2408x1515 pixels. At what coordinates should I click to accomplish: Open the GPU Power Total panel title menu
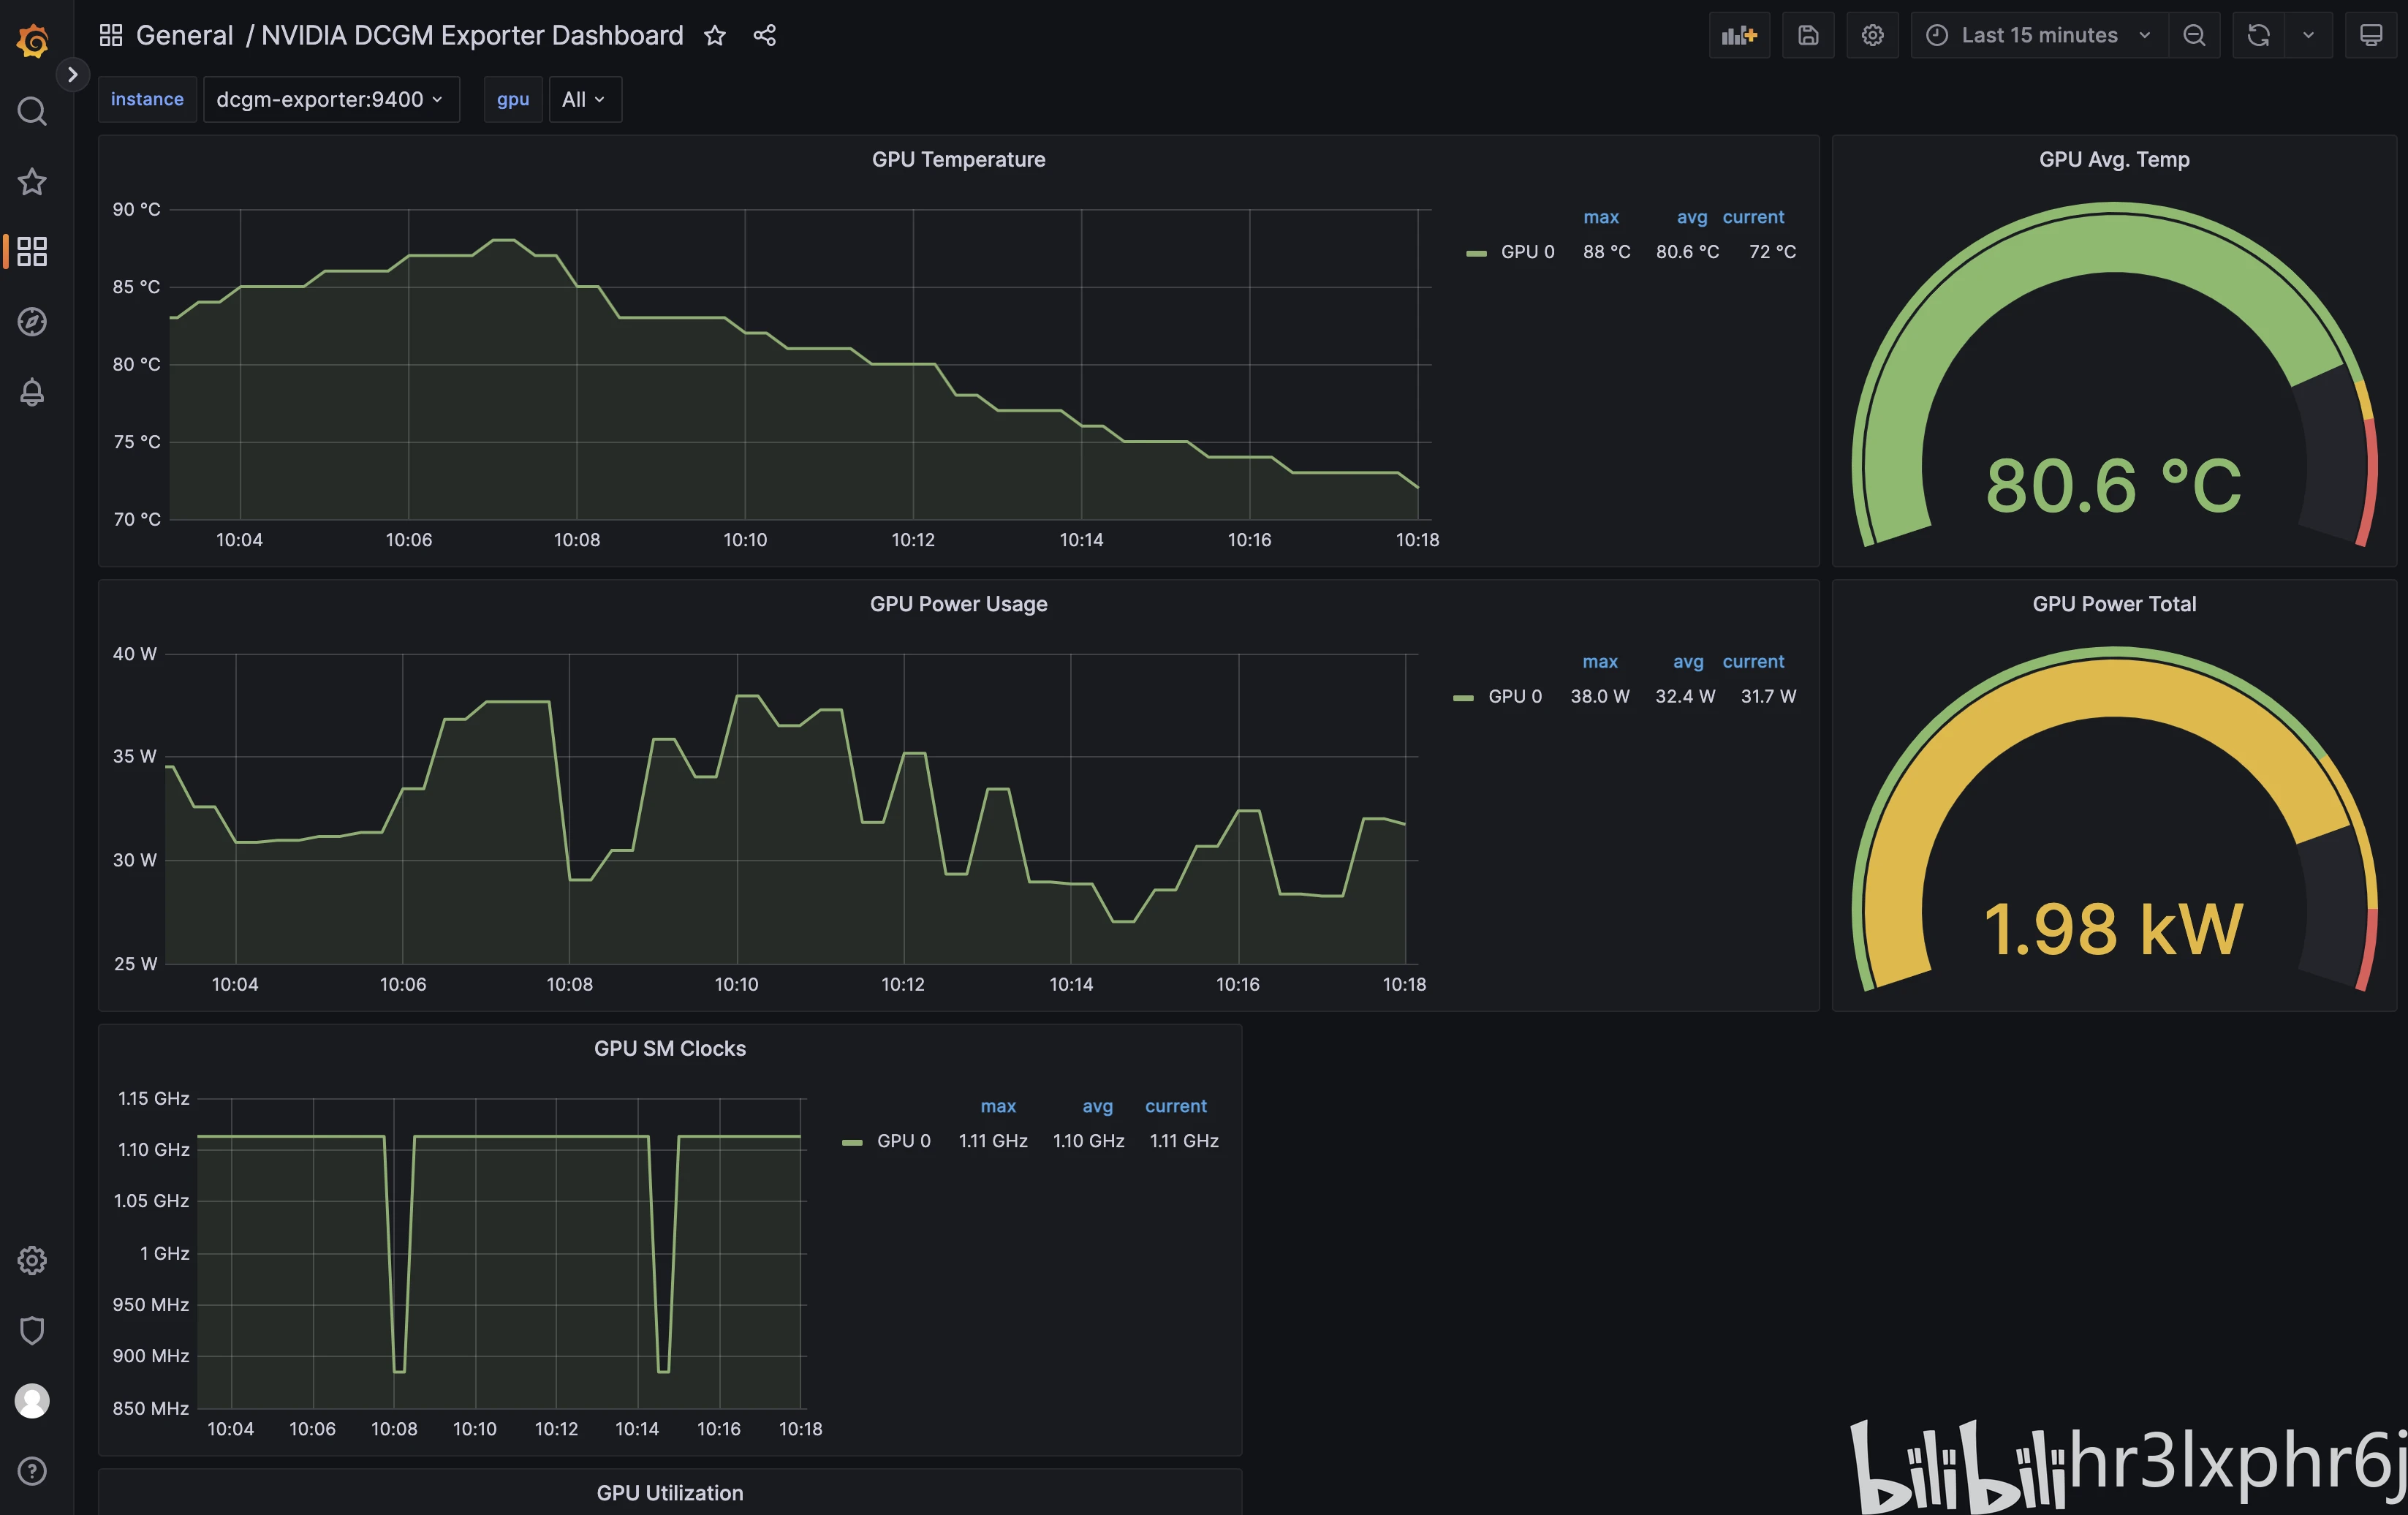point(2113,604)
